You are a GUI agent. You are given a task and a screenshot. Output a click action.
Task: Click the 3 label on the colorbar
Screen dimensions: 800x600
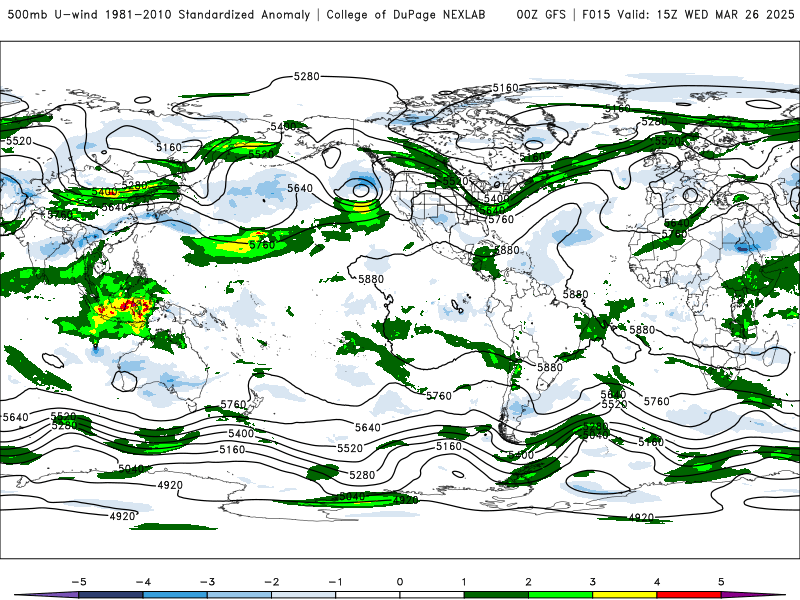[x=592, y=582]
